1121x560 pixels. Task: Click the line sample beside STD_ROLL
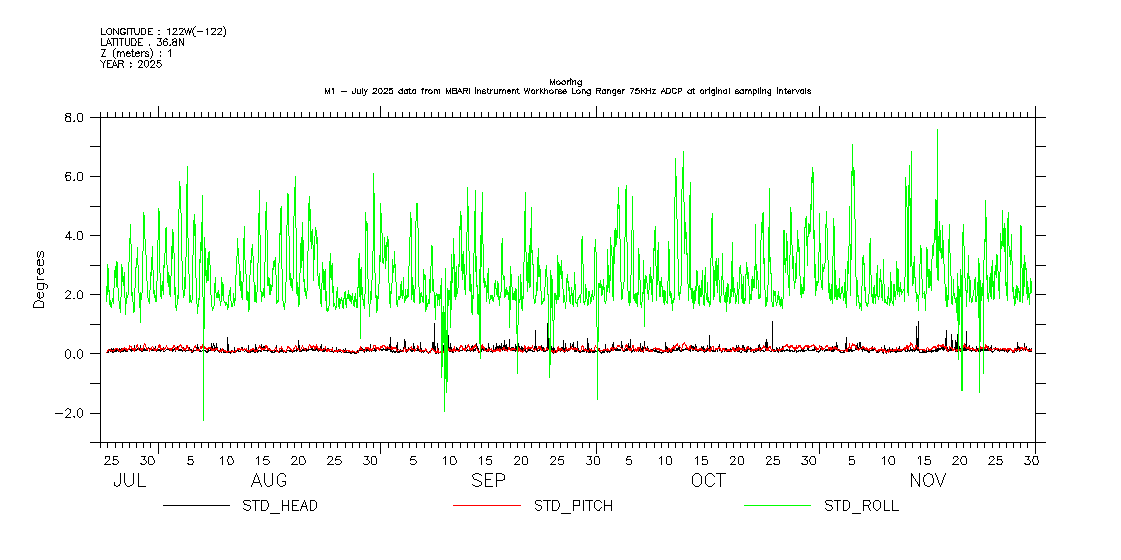(777, 506)
